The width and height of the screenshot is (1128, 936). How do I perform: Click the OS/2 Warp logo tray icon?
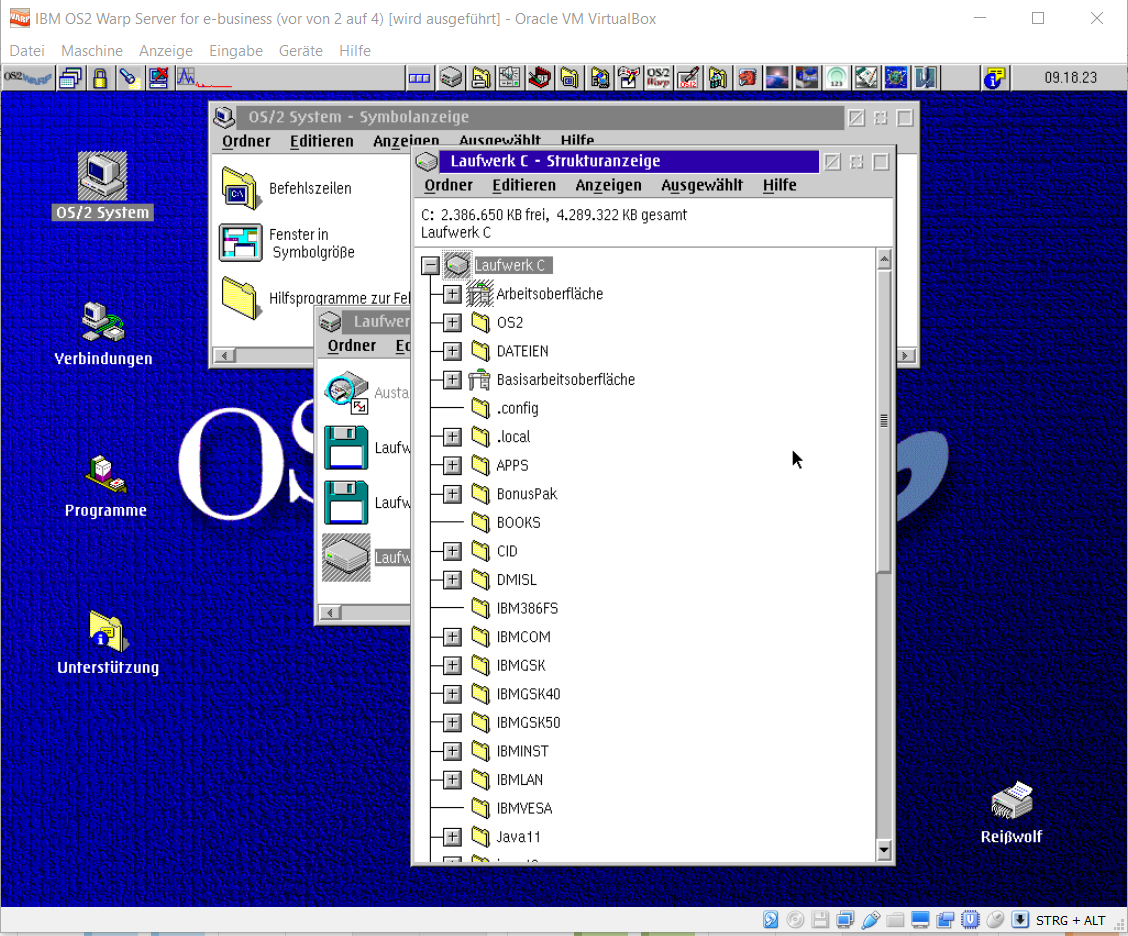click(x=658, y=78)
